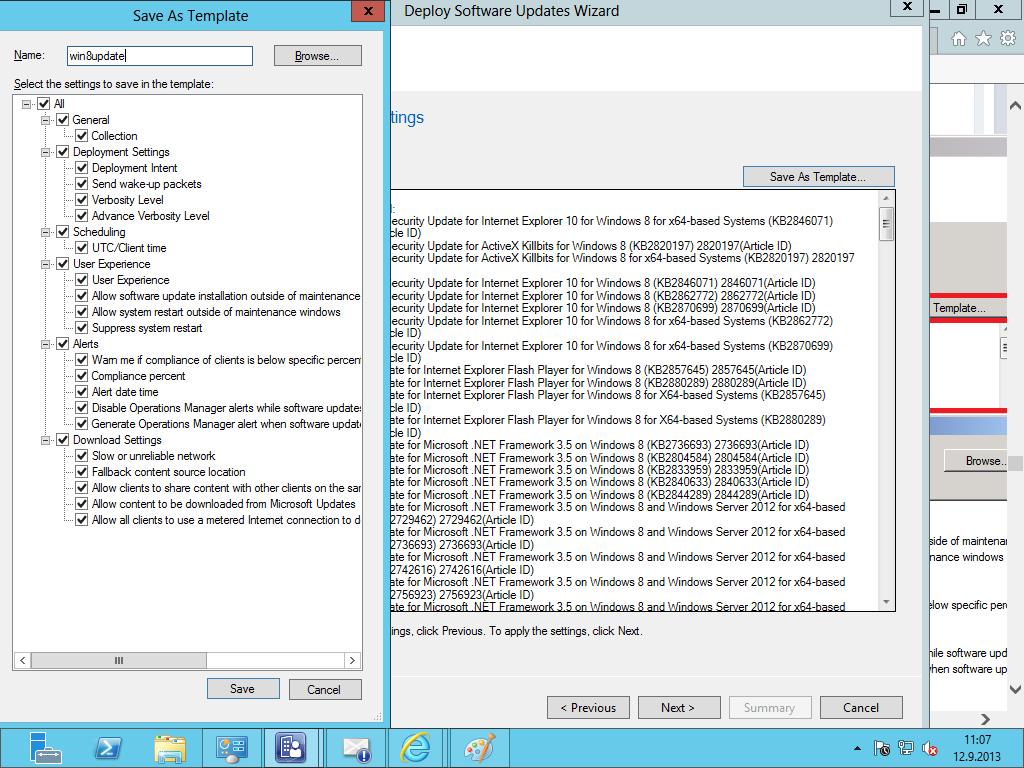Open Paint from the taskbar
This screenshot has width=1024, height=768.
479,748
